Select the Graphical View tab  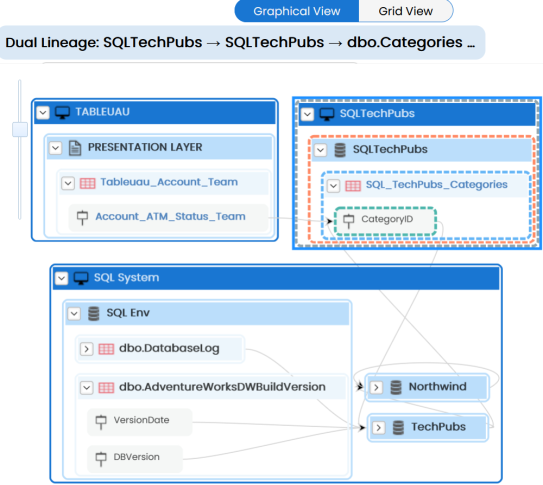pyautogui.click(x=297, y=11)
